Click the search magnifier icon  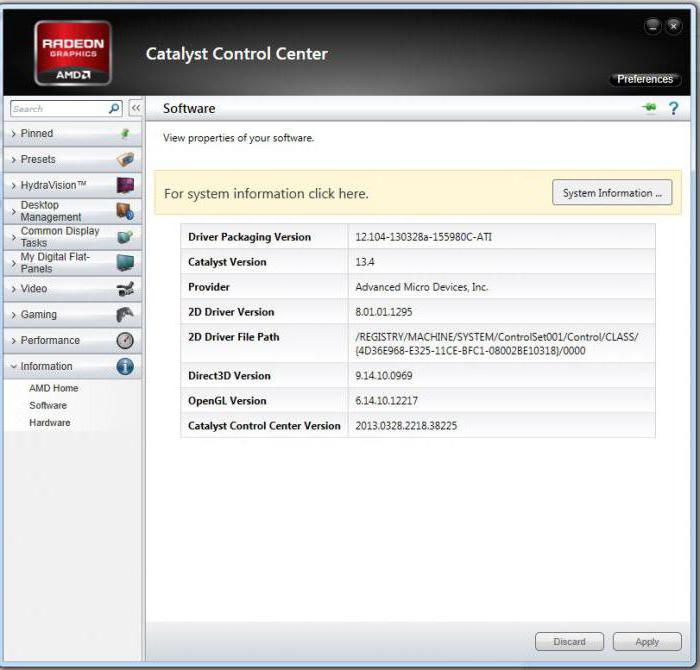(x=114, y=108)
